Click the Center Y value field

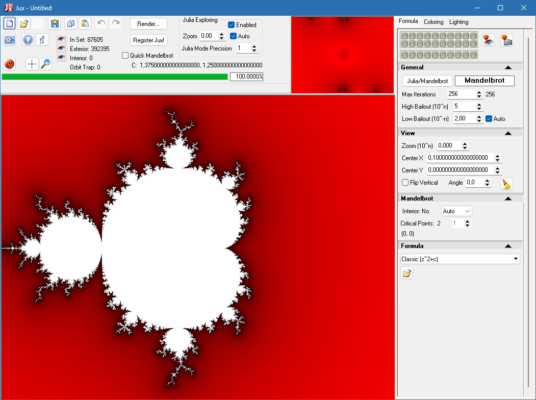point(460,170)
